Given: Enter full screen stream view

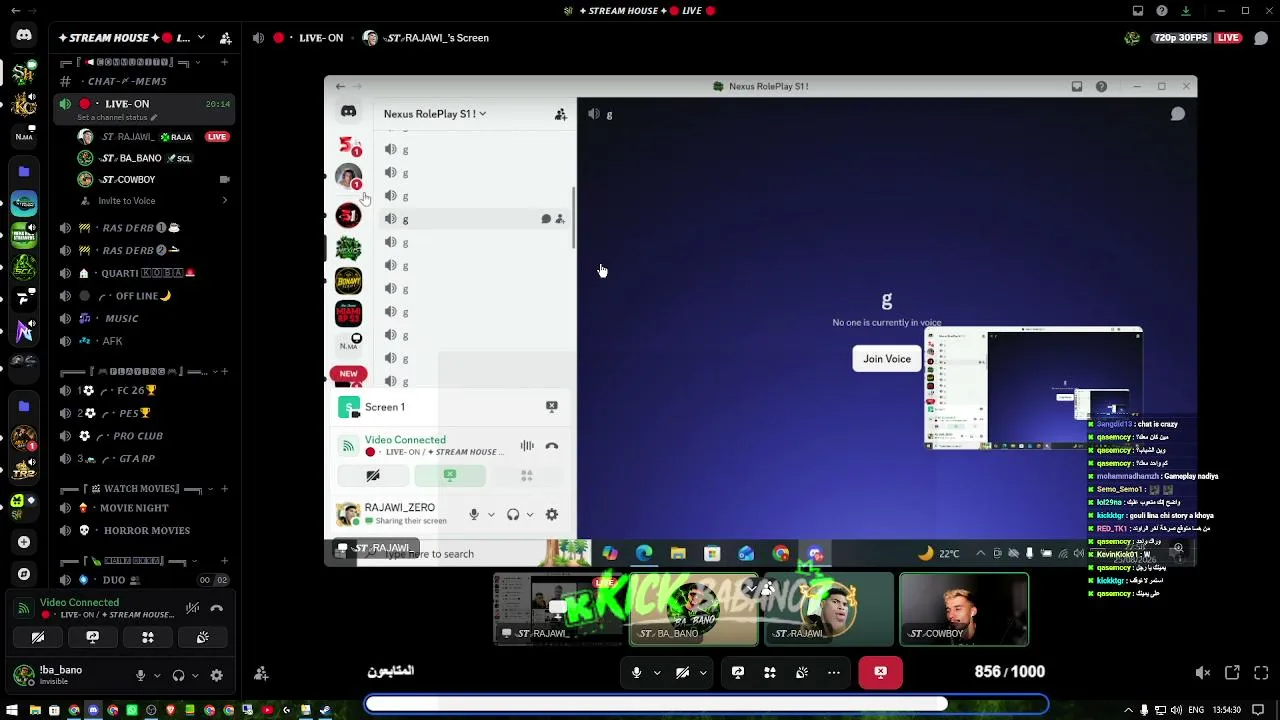Looking at the screenshot, I should (x=1261, y=673).
